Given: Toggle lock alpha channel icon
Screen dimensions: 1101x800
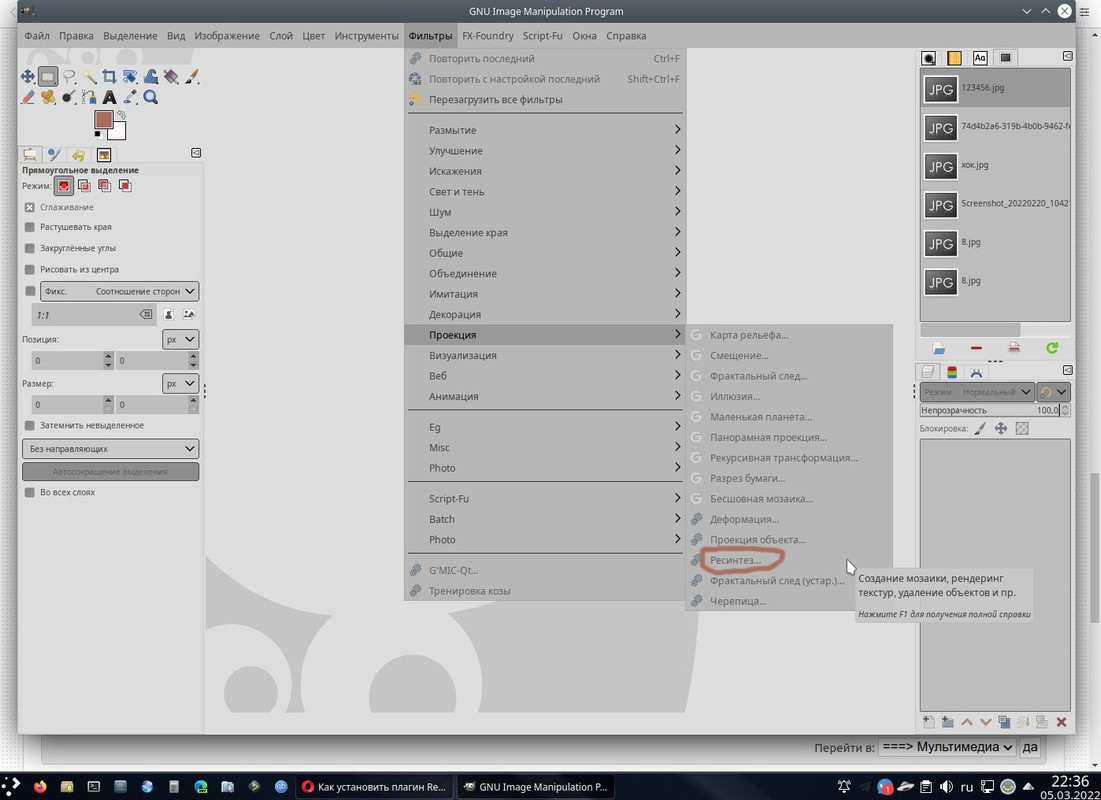Looking at the screenshot, I should (1022, 428).
